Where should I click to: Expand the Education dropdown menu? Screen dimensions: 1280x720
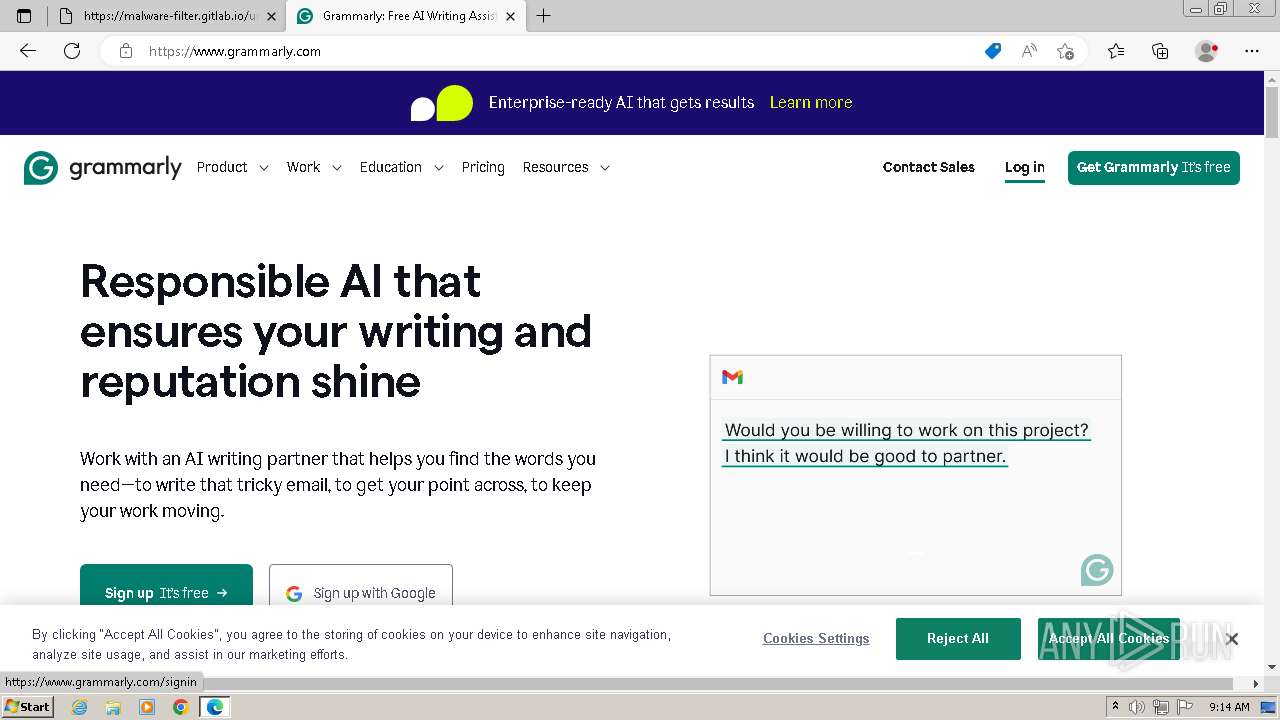click(402, 167)
